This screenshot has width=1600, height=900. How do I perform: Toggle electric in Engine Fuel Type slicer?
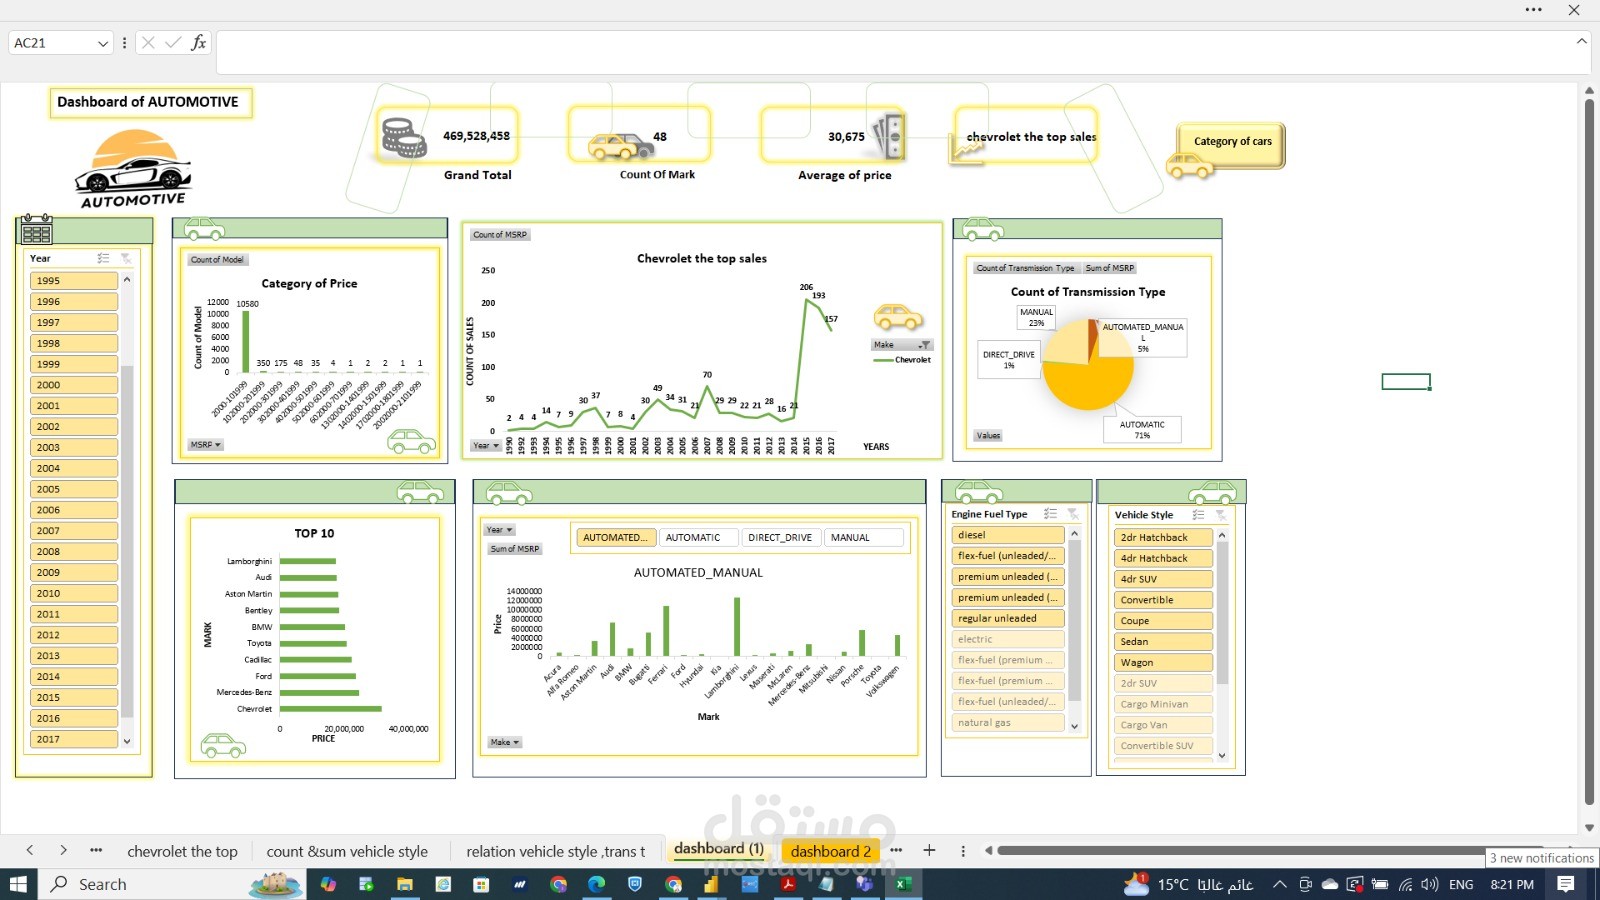[1008, 640]
